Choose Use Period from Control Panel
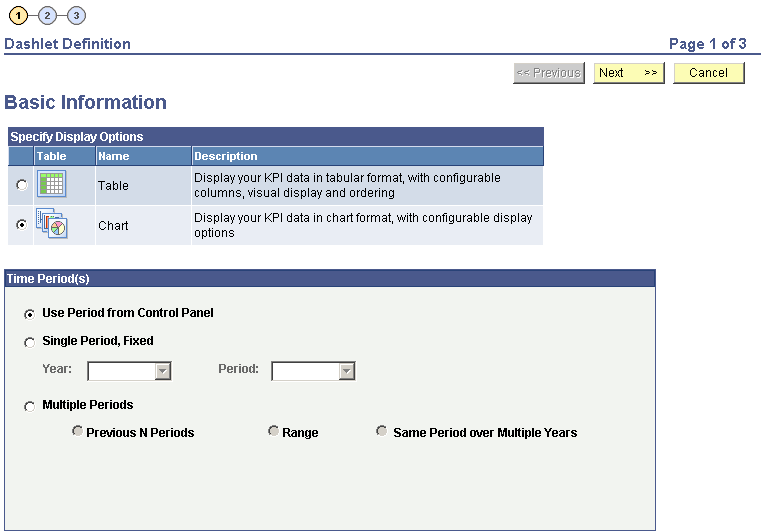The width and height of the screenshot is (764, 531). coord(29,314)
